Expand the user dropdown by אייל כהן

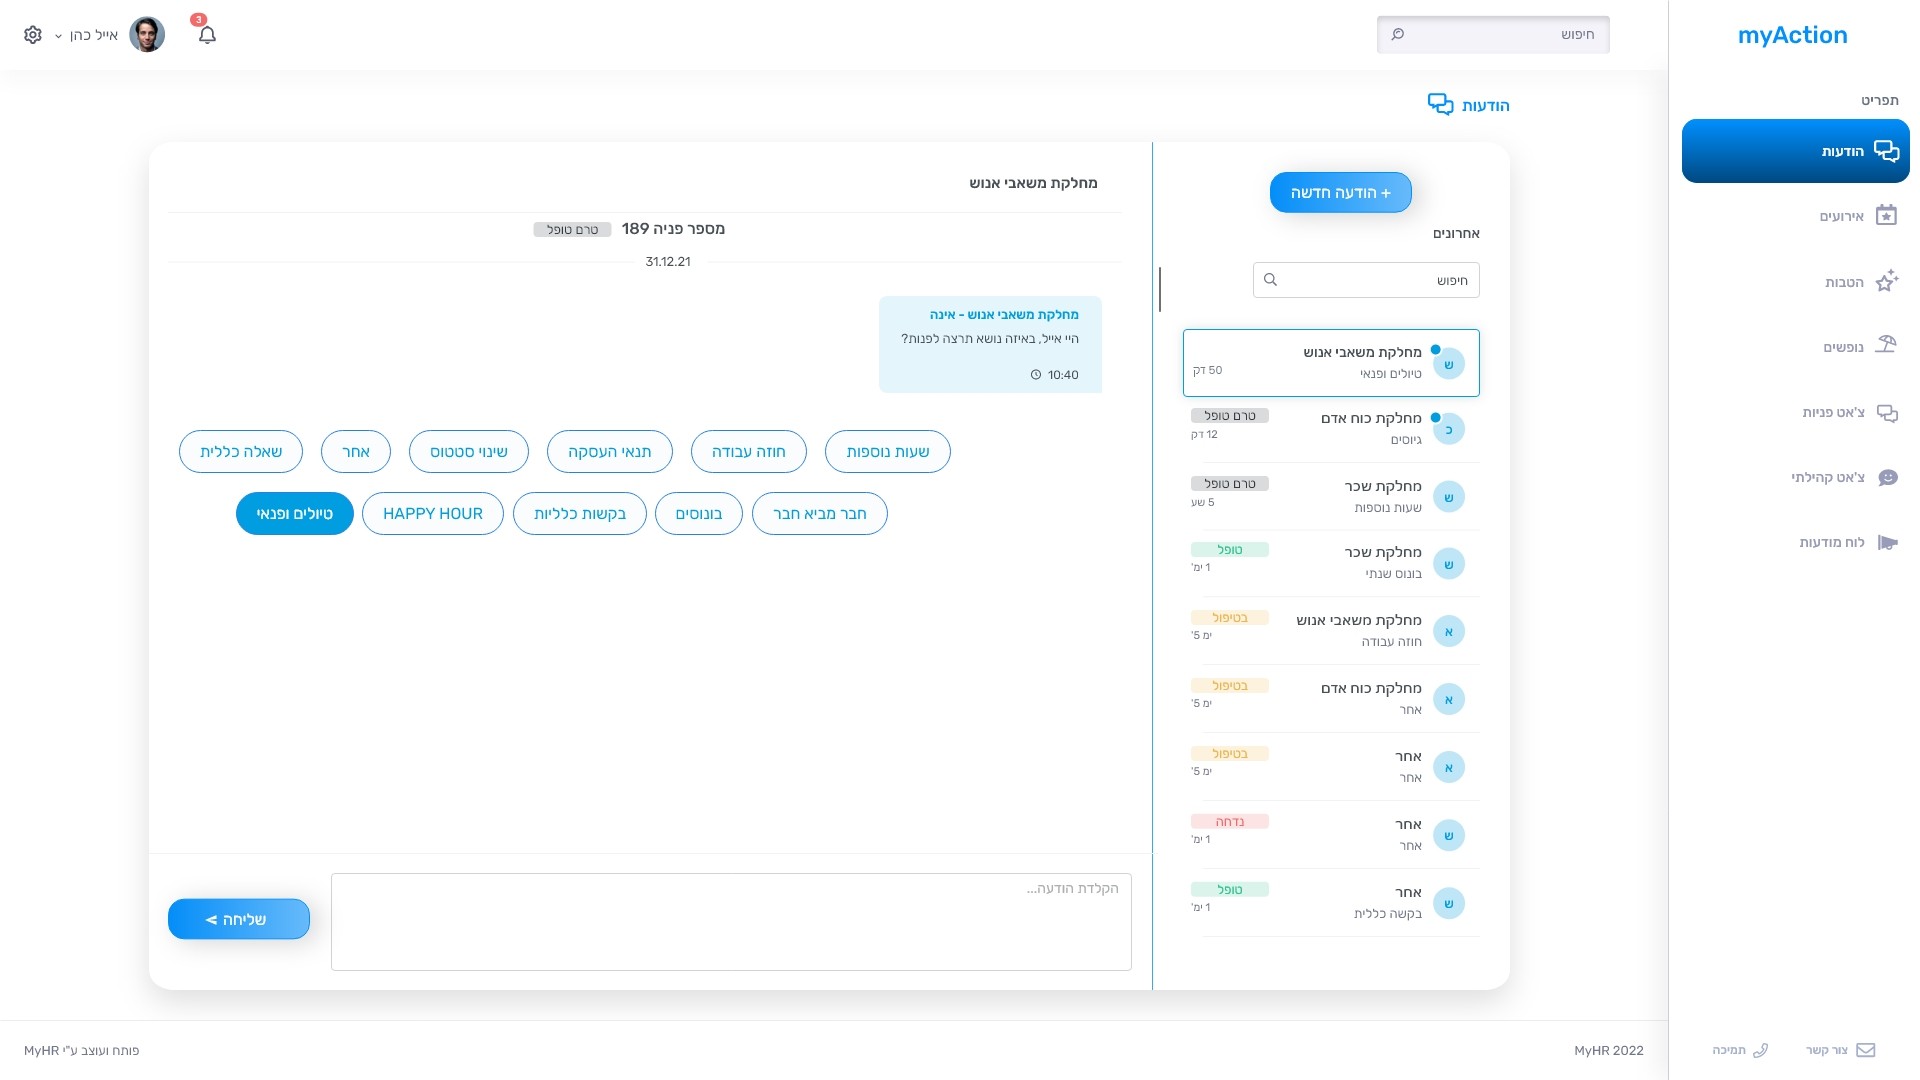pyautogui.click(x=59, y=36)
